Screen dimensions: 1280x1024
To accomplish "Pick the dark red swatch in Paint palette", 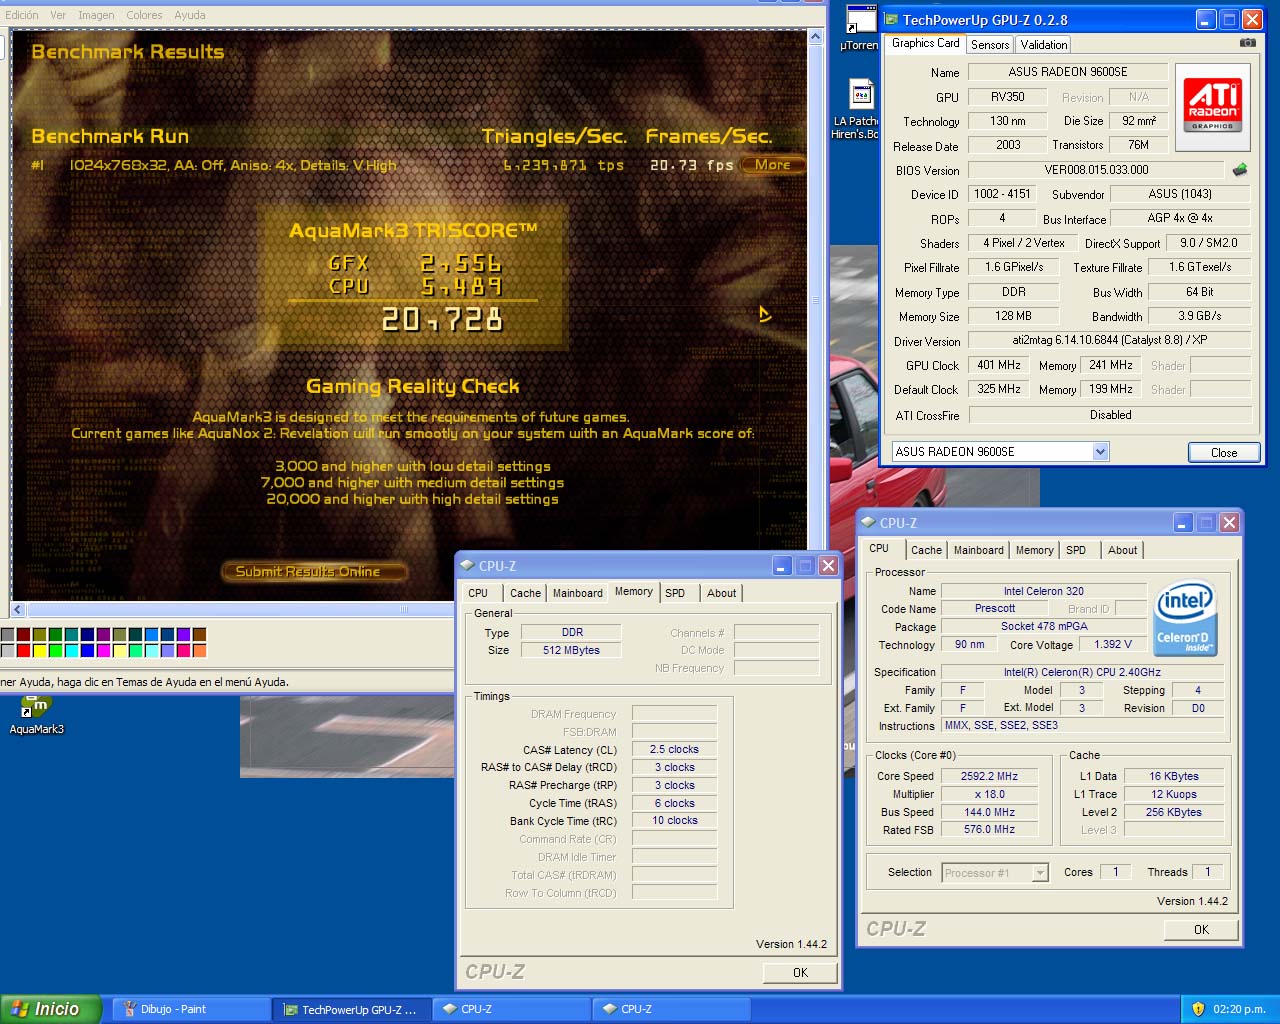I will click(x=23, y=634).
